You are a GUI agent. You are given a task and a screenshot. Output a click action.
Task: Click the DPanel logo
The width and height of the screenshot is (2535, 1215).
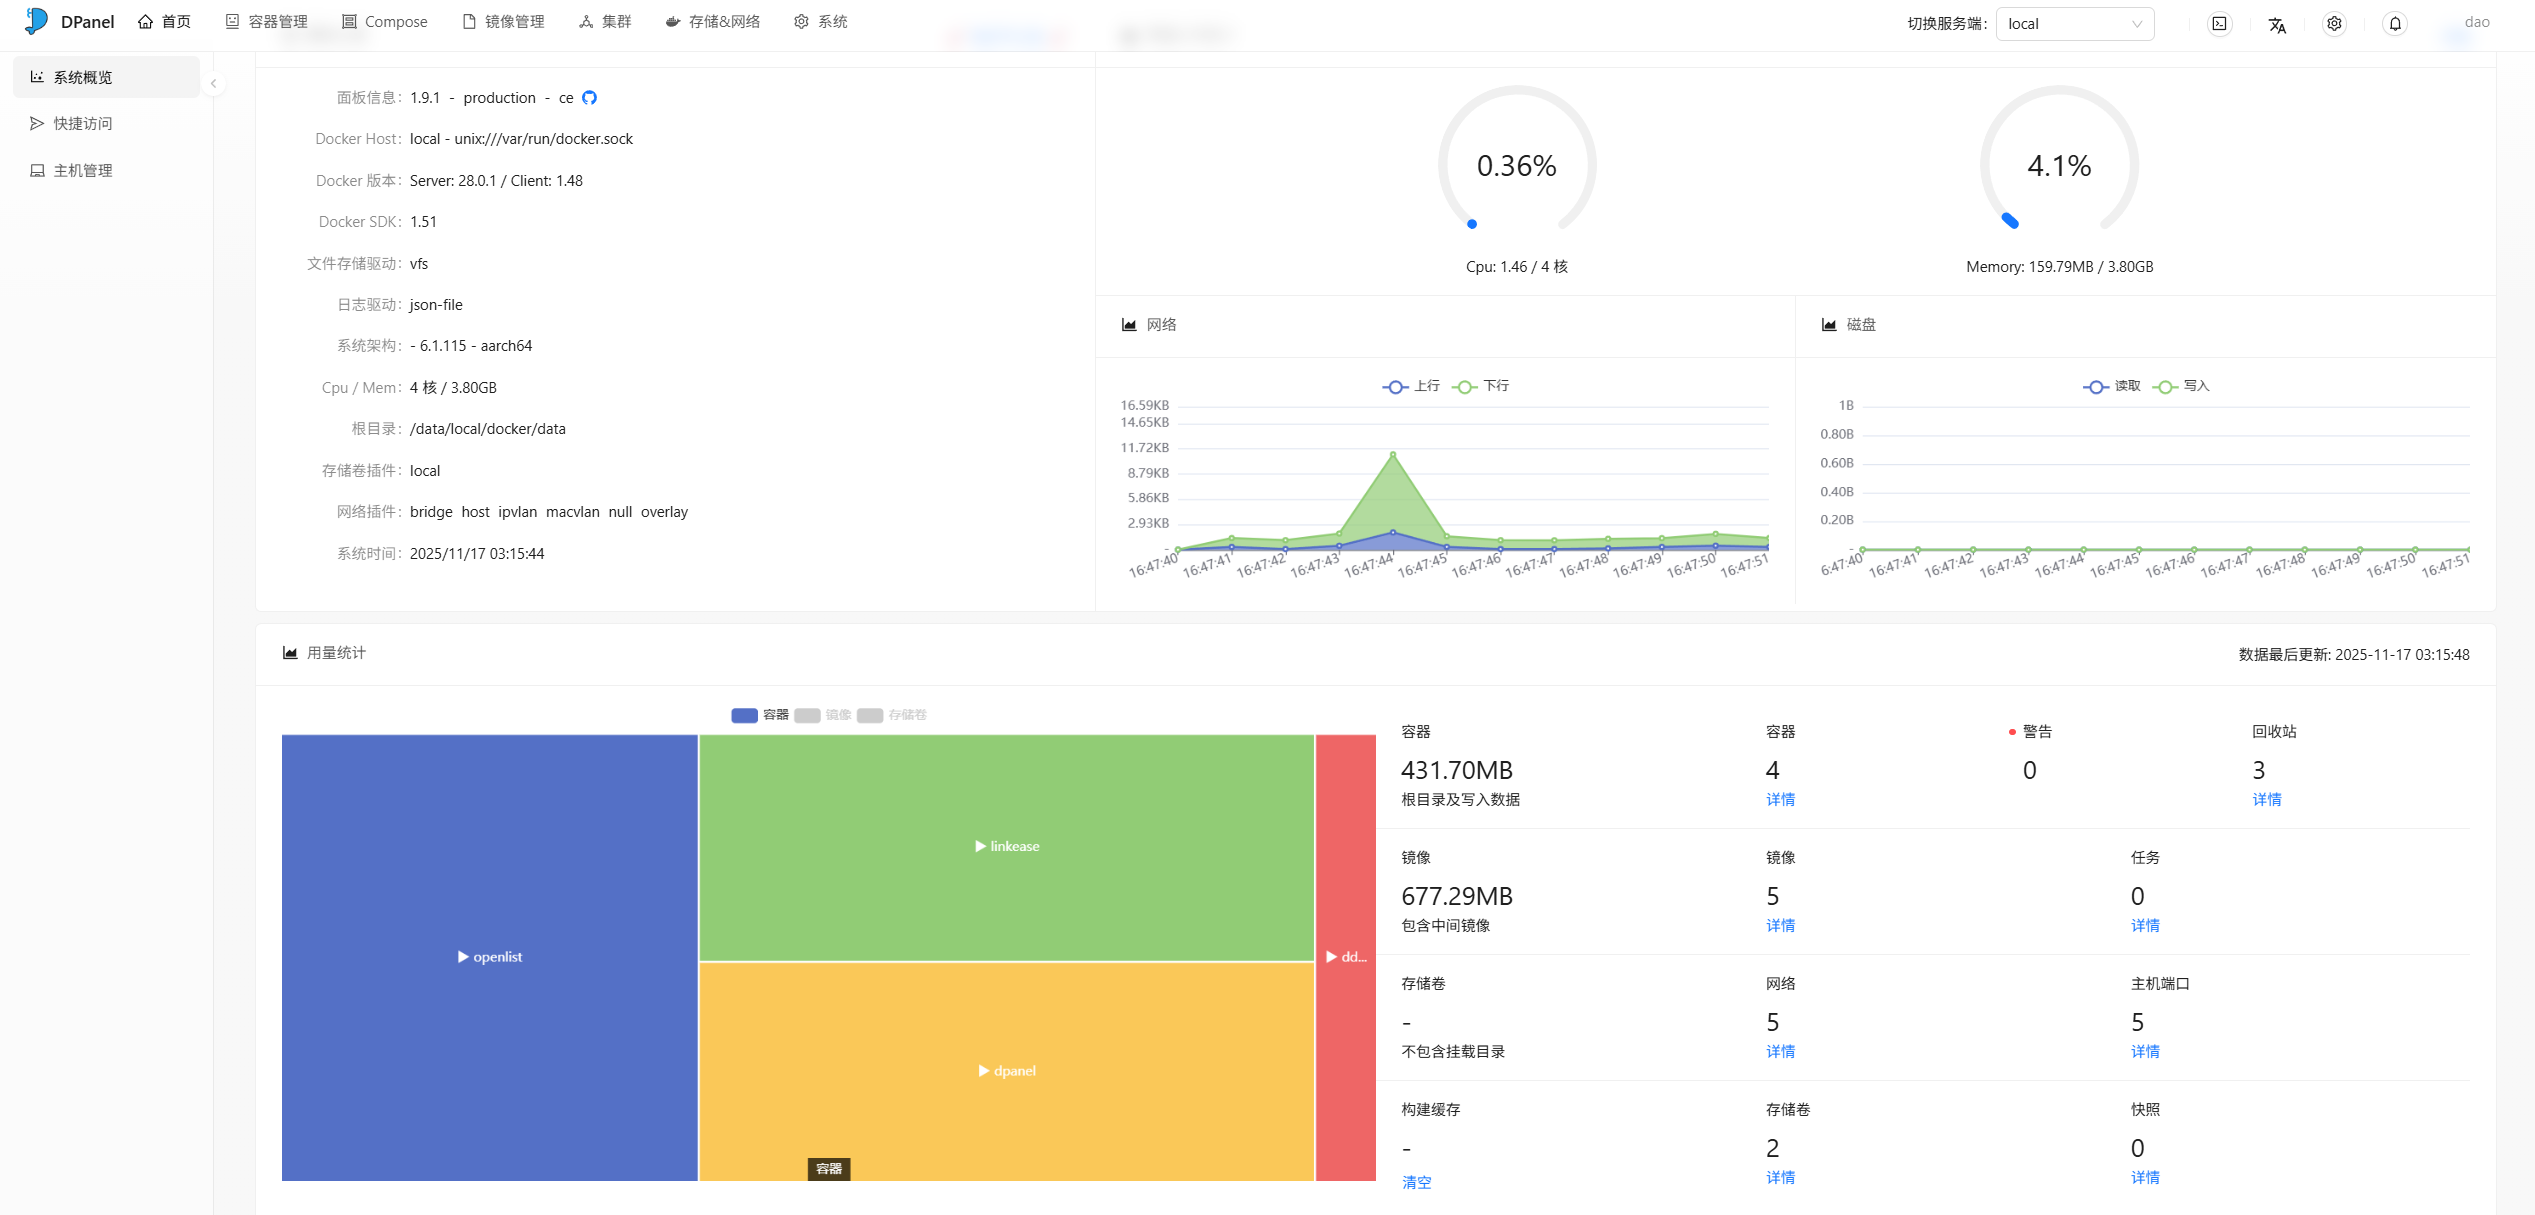click(37, 21)
